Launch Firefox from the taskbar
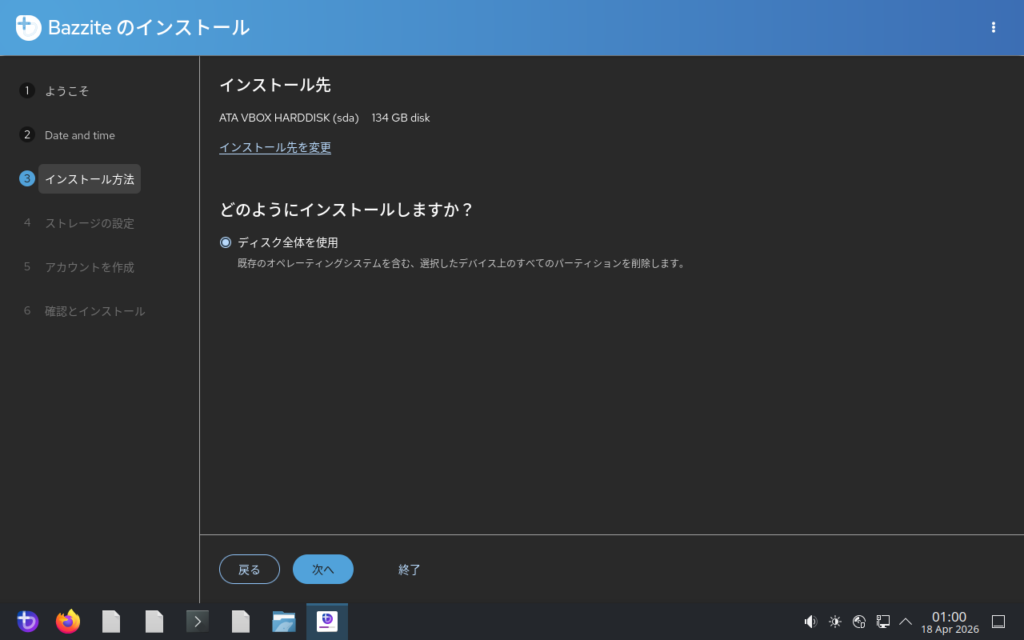This screenshot has width=1024, height=640. [x=68, y=621]
